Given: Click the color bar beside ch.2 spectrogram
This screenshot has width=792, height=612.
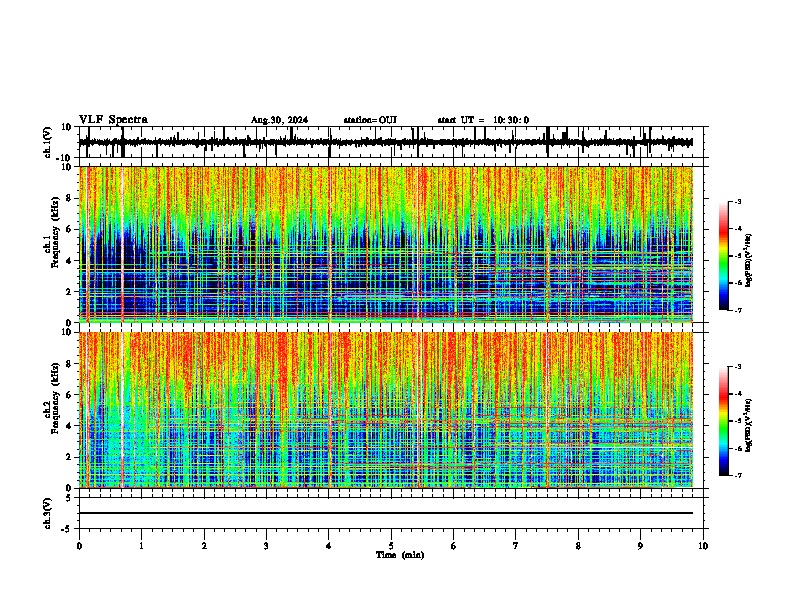Looking at the screenshot, I should point(724,421).
